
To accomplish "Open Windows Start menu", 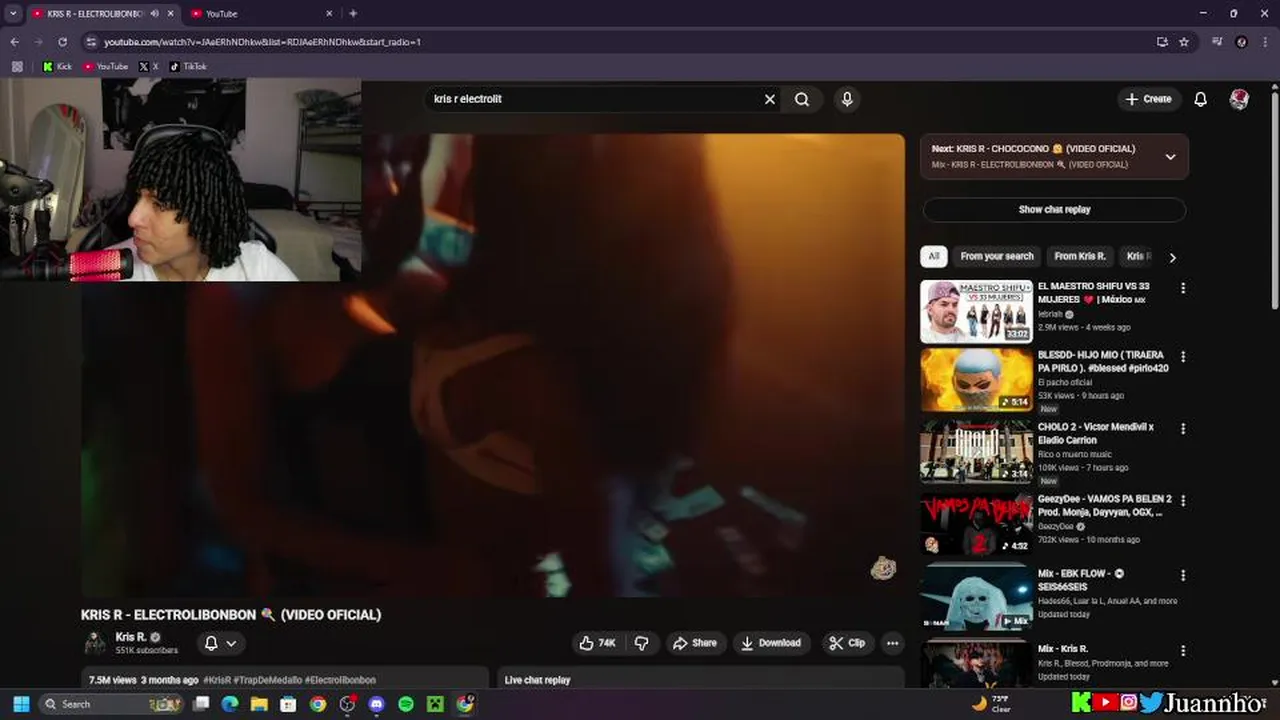I will [21, 704].
